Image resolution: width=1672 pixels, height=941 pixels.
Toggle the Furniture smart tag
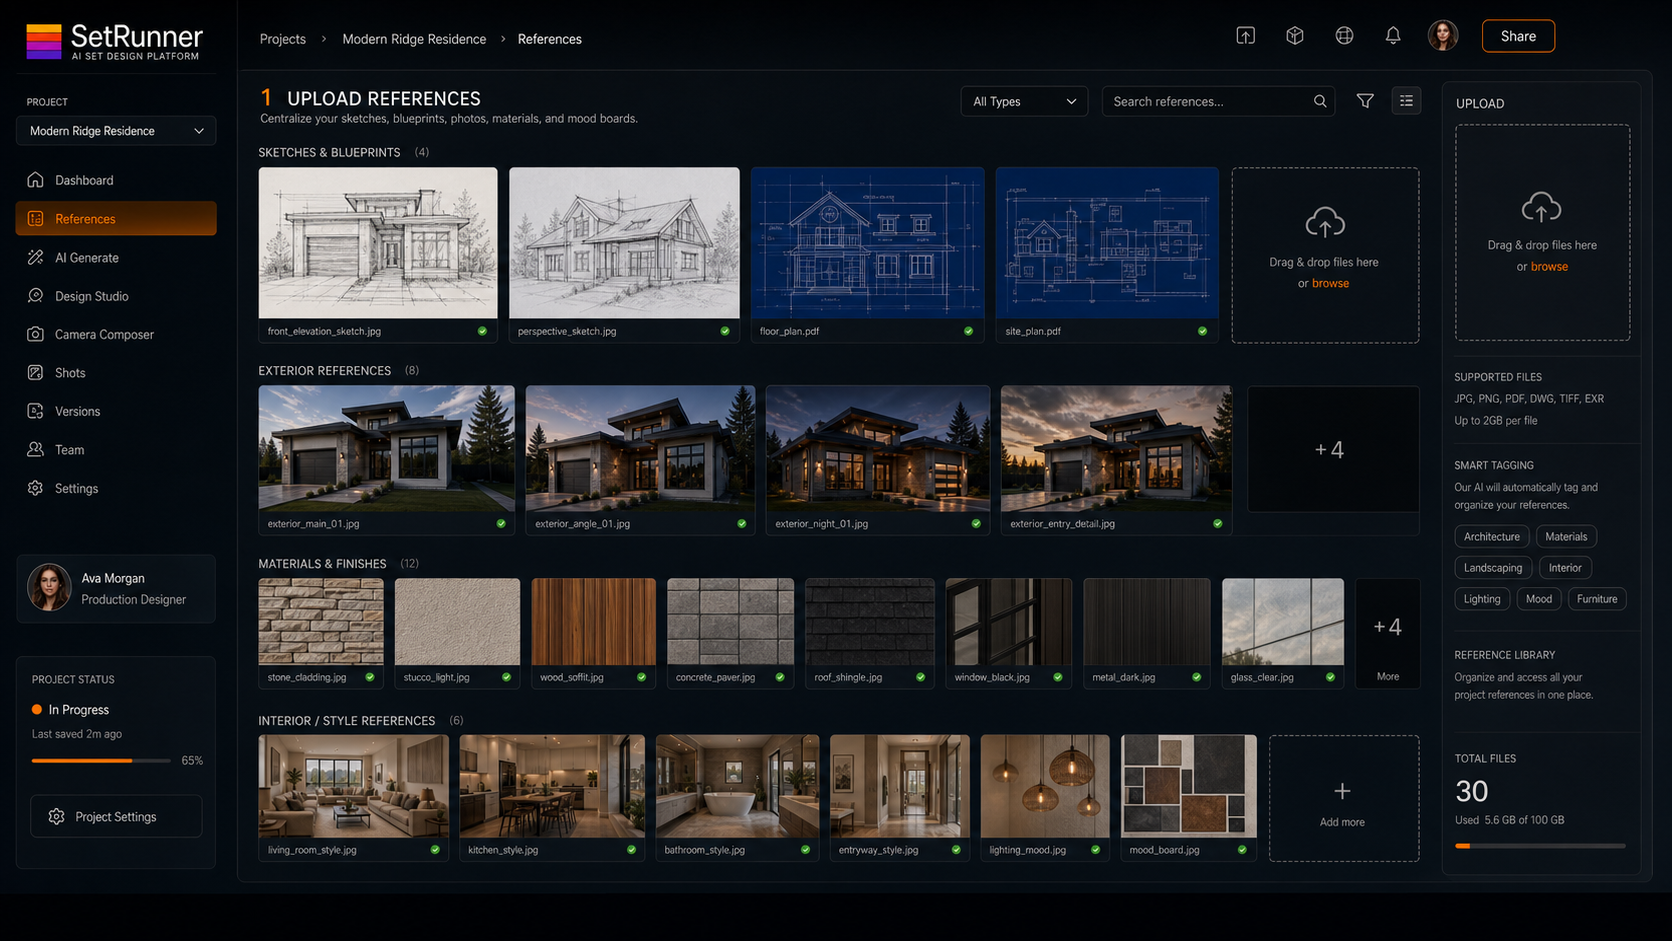(1597, 599)
